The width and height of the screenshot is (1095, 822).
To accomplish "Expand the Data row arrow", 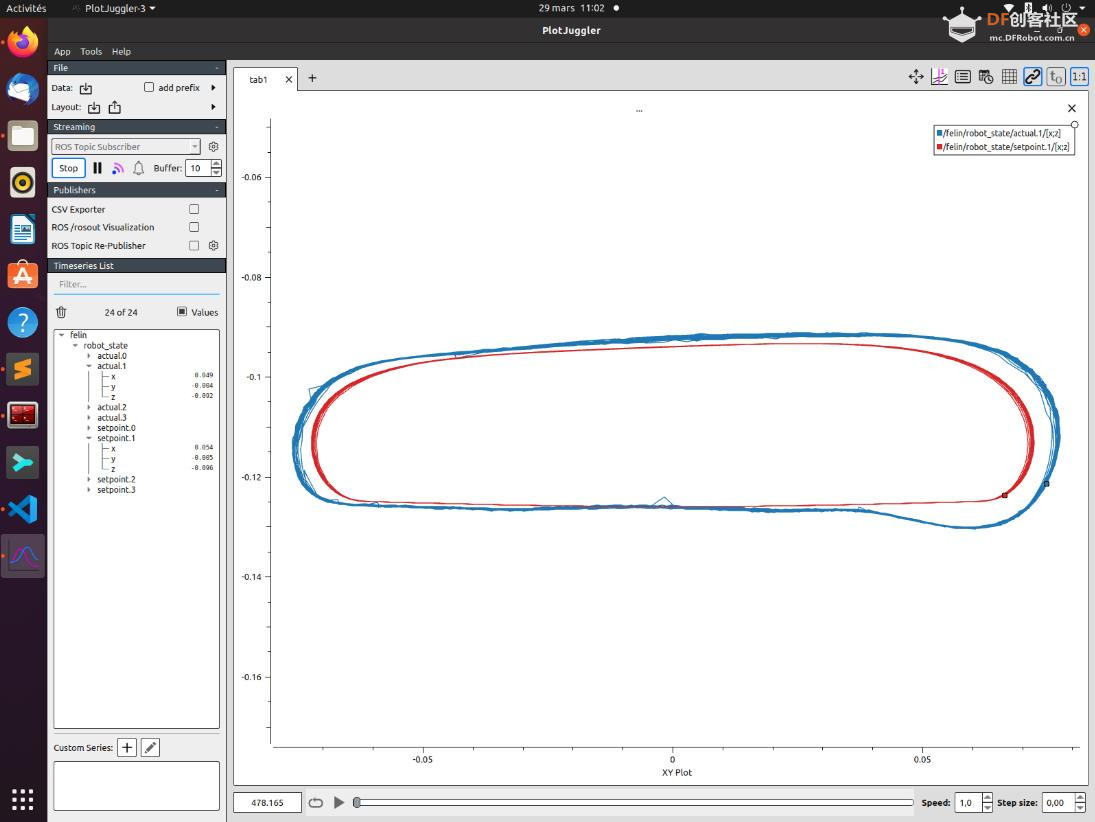I will (x=213, y=87).
